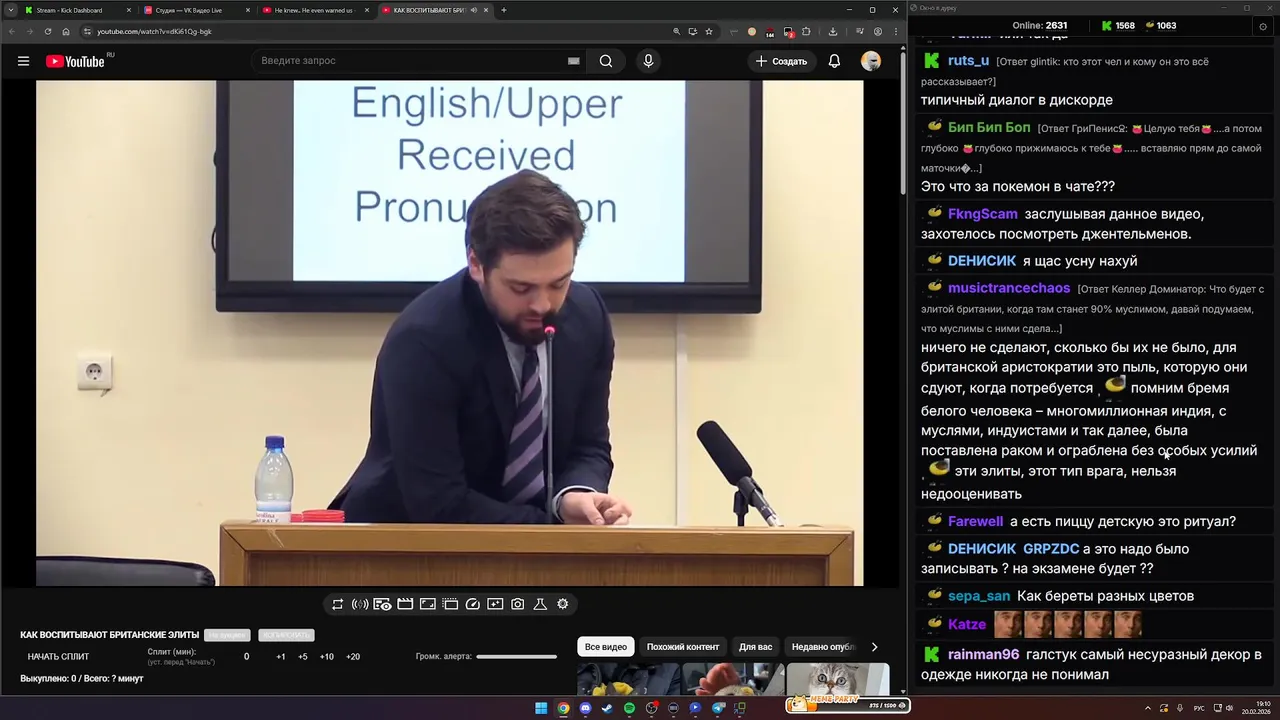Screen dimensions: 1280x720
Task: Take a screenshot with the camera icon
Action: (518, 604)
